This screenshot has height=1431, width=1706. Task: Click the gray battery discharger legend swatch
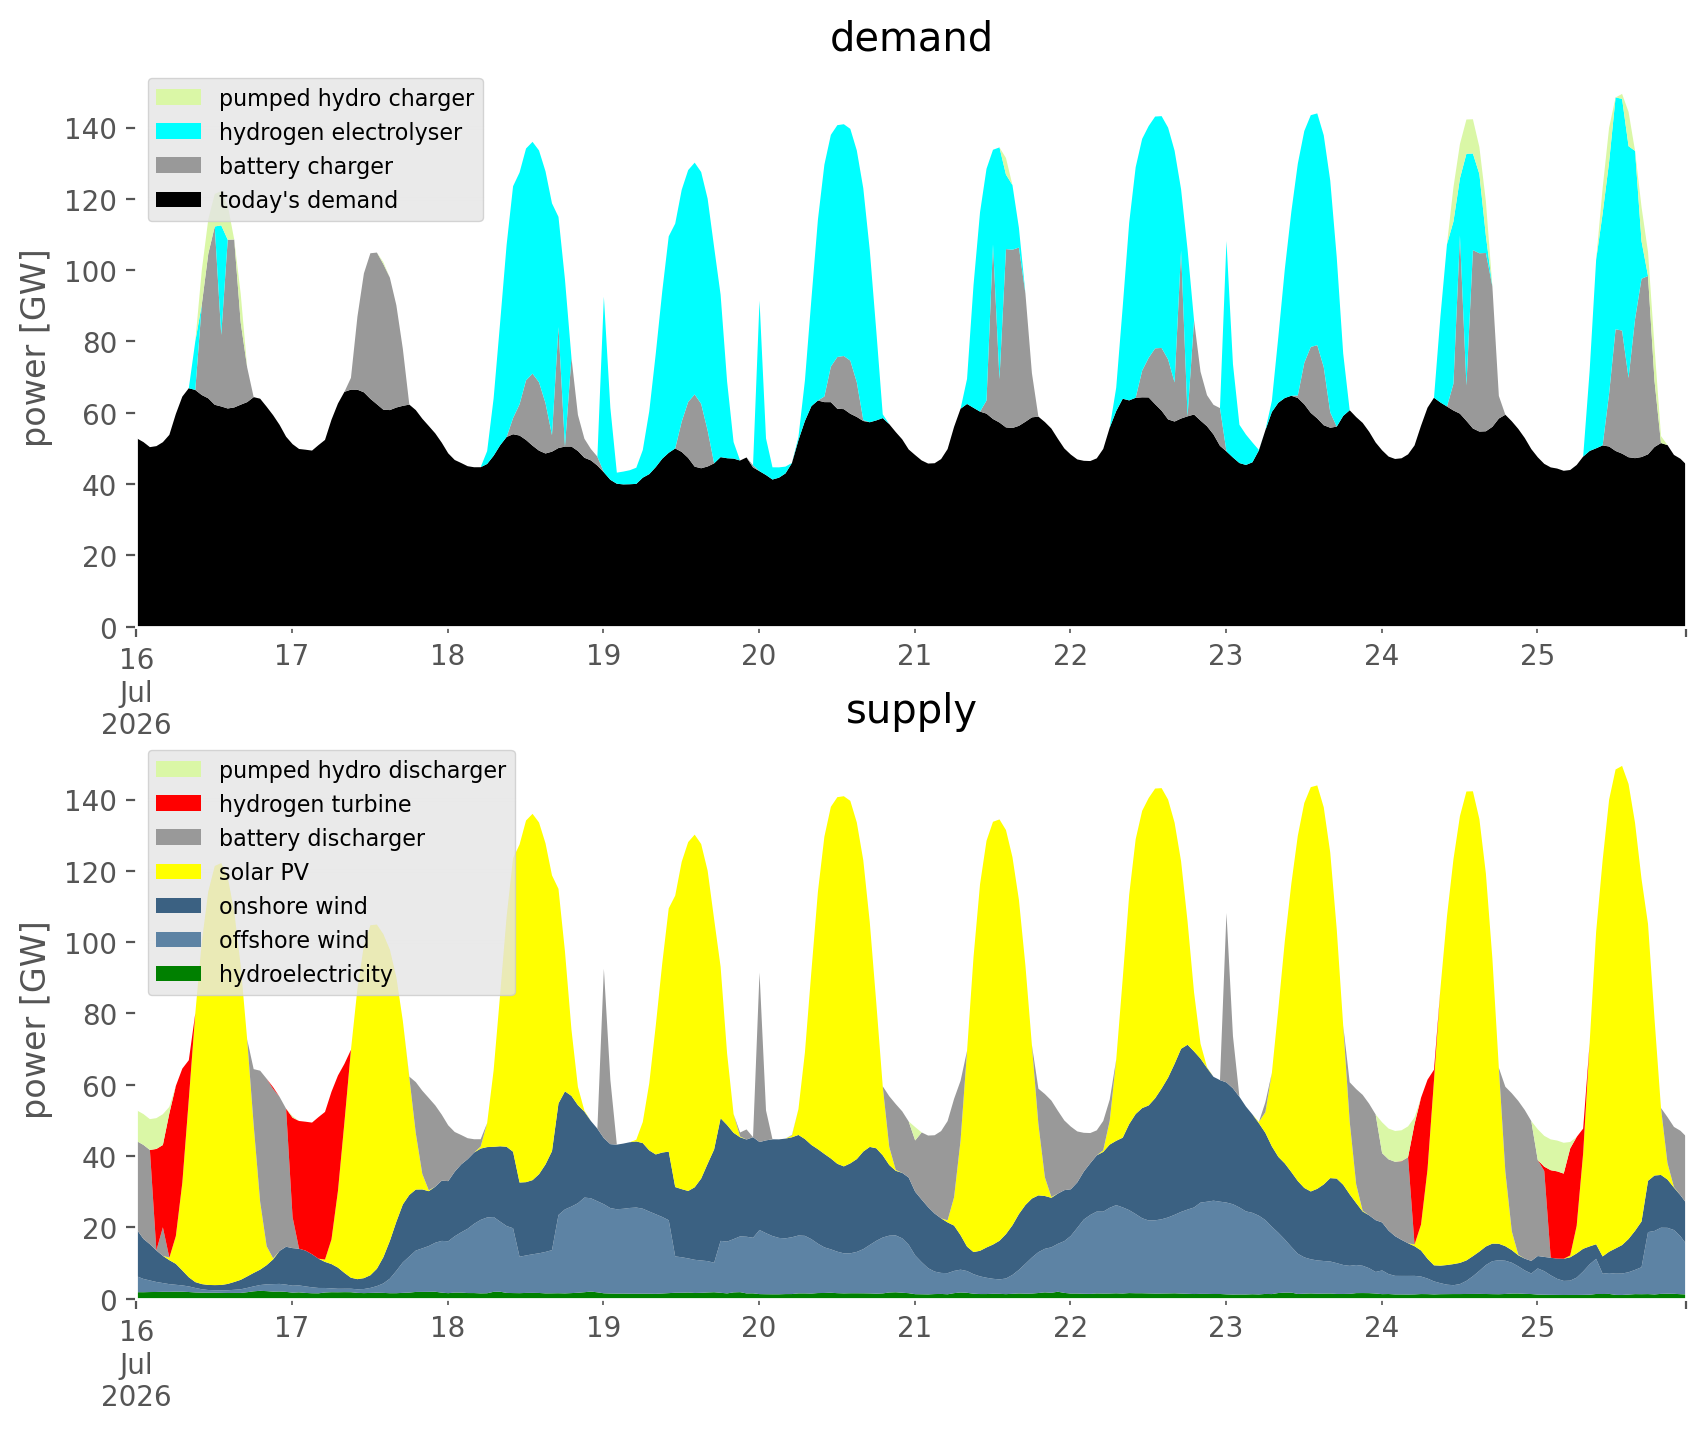tap(180, 838)
